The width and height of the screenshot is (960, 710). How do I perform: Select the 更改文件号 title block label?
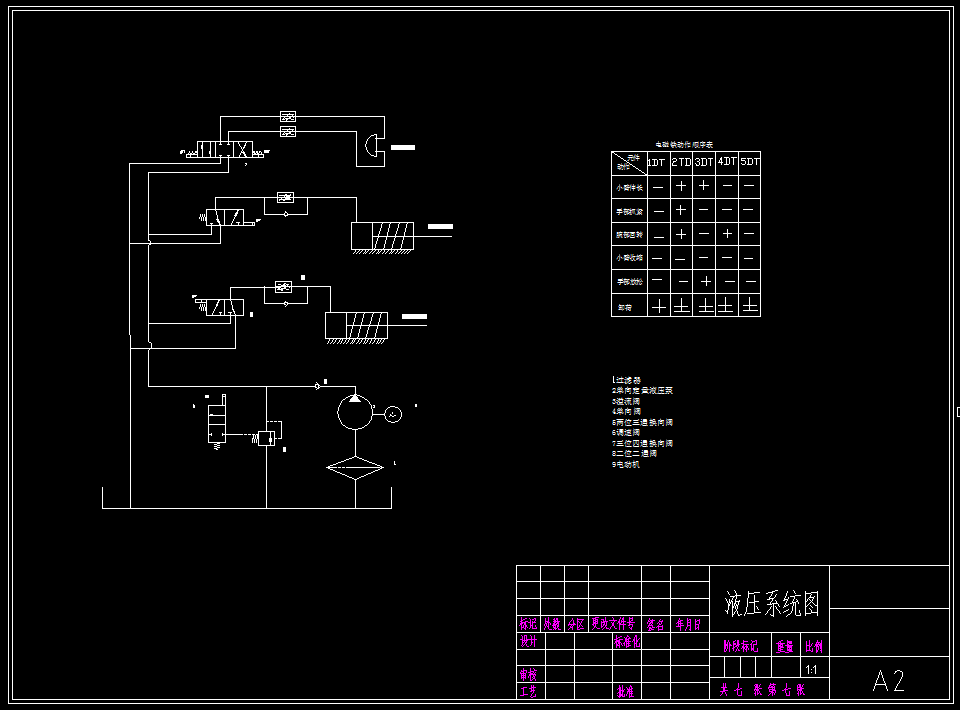[613, 624]
